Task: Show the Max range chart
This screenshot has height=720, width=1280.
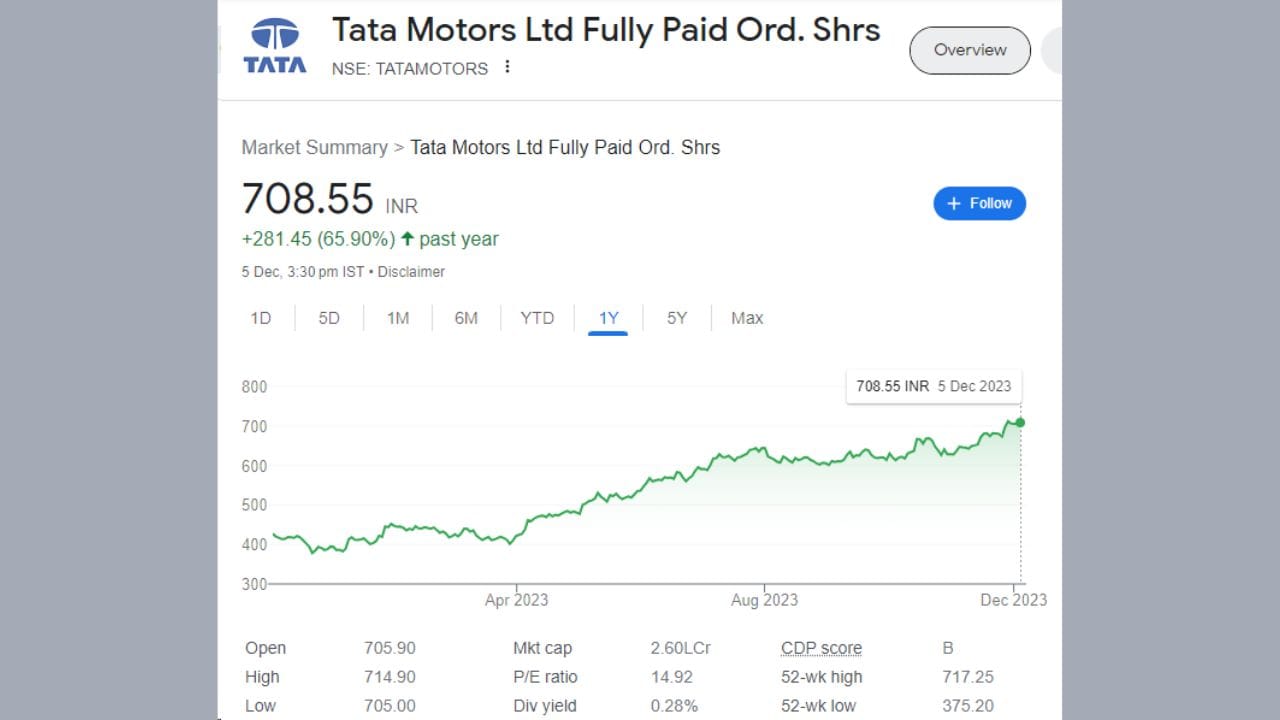Action: click(747, 318)
